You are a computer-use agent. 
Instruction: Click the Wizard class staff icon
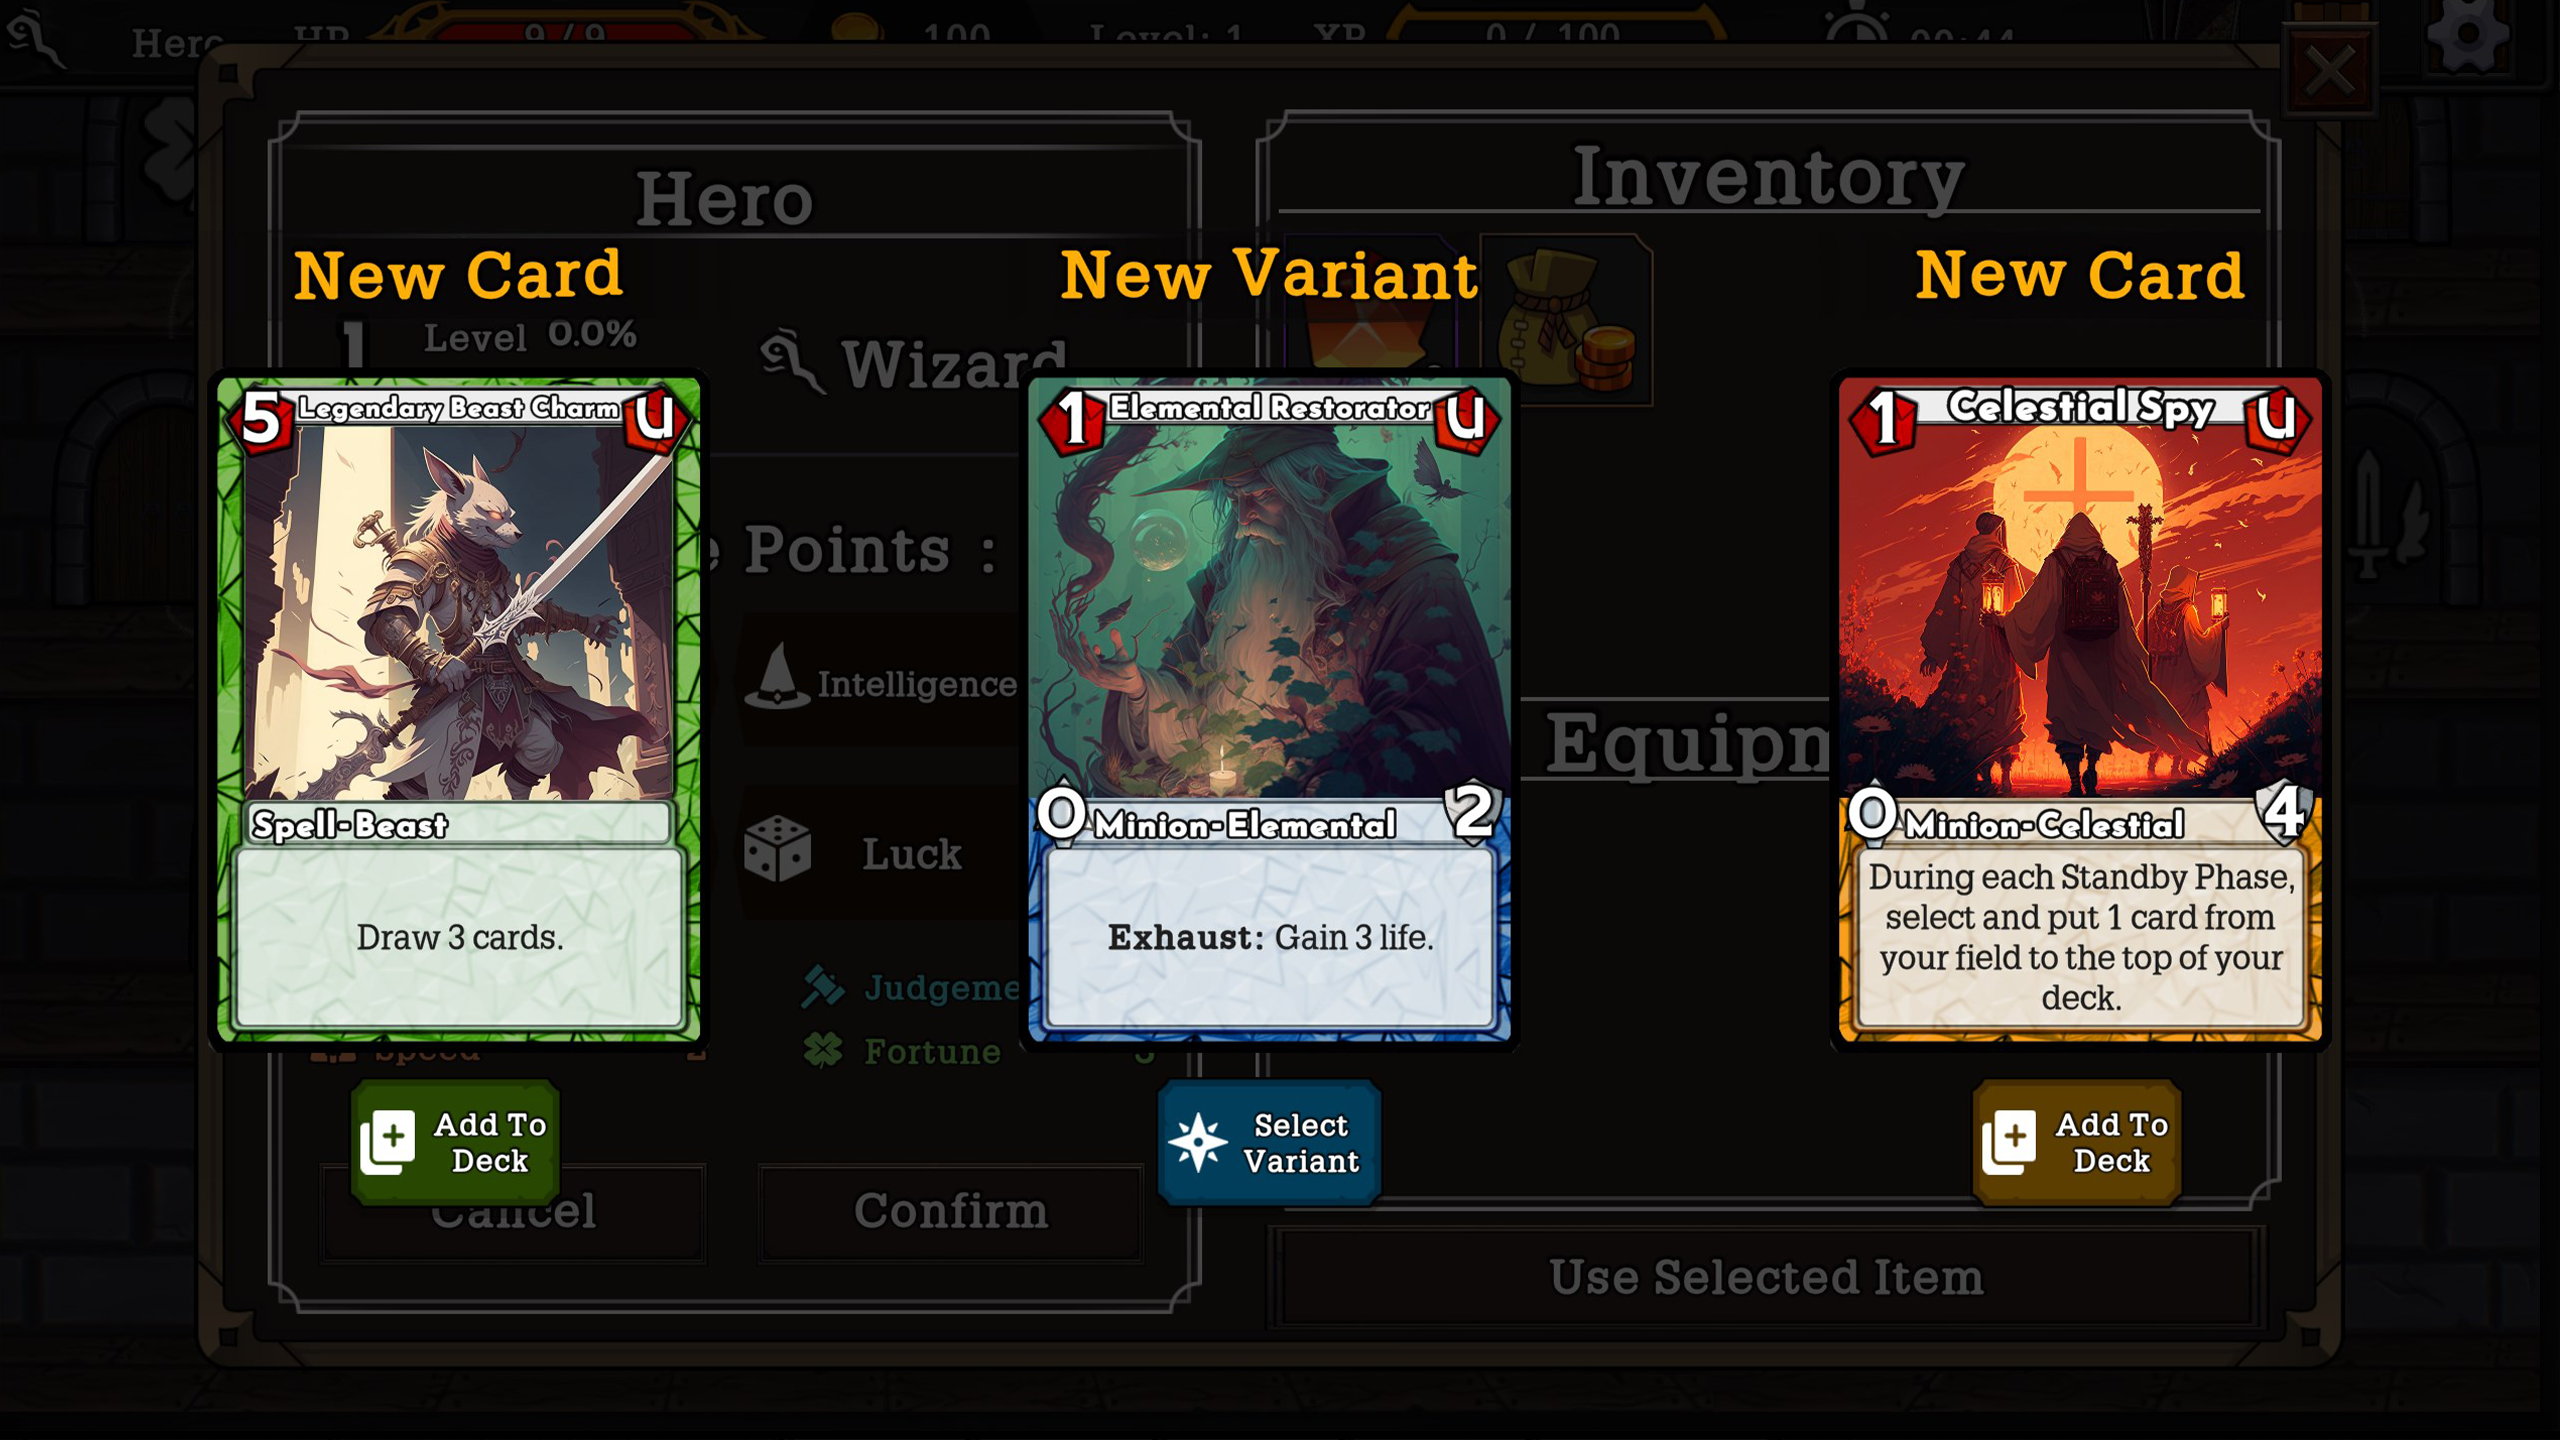coord(793,361)
